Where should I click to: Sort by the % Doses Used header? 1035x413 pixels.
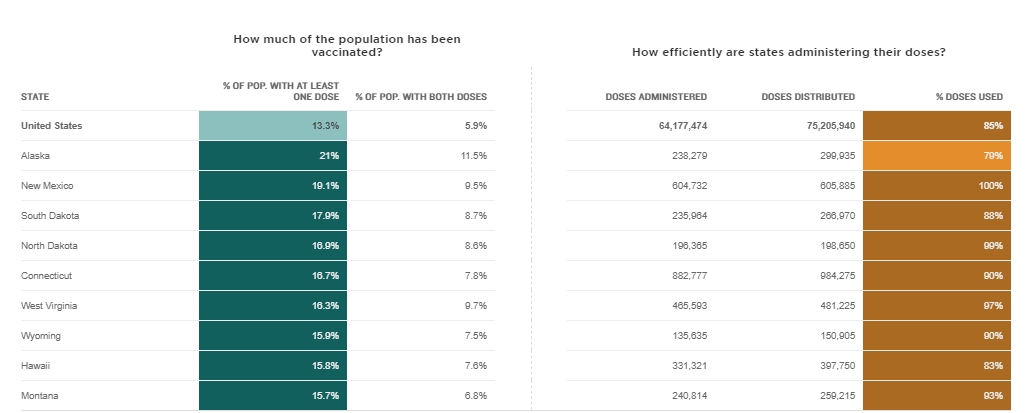click(x=969, y=97)
